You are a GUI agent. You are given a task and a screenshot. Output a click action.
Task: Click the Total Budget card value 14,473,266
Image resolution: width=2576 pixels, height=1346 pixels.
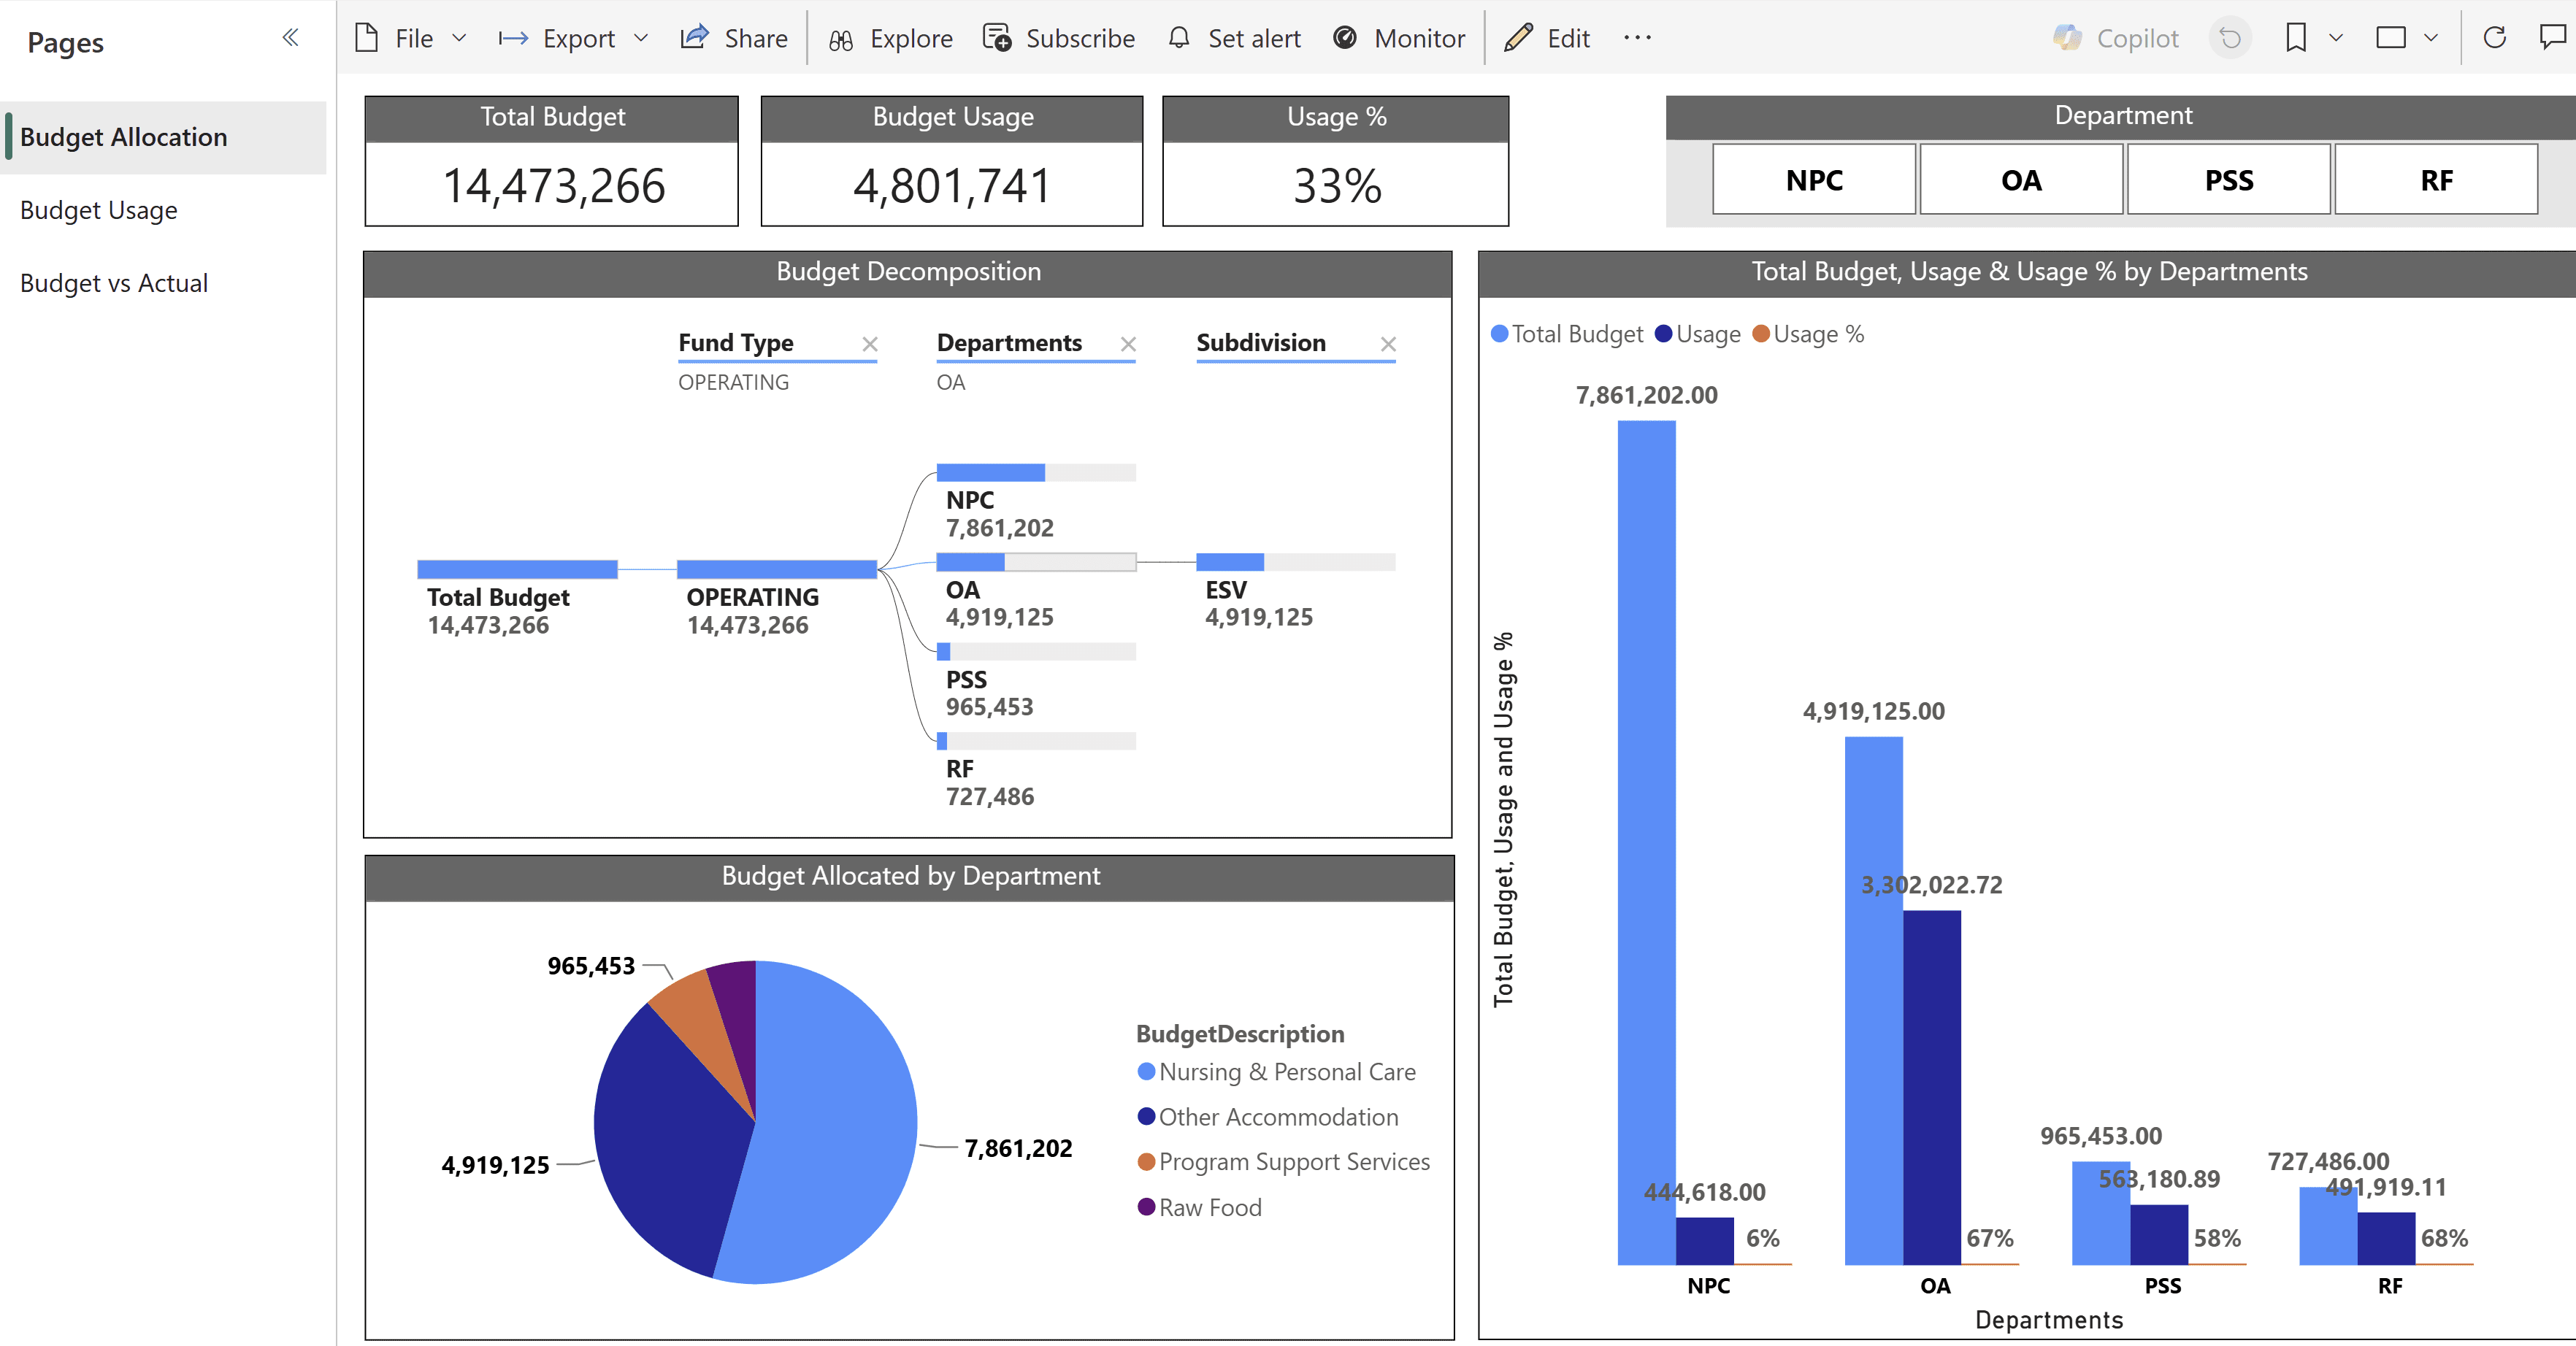click(553, 186)
